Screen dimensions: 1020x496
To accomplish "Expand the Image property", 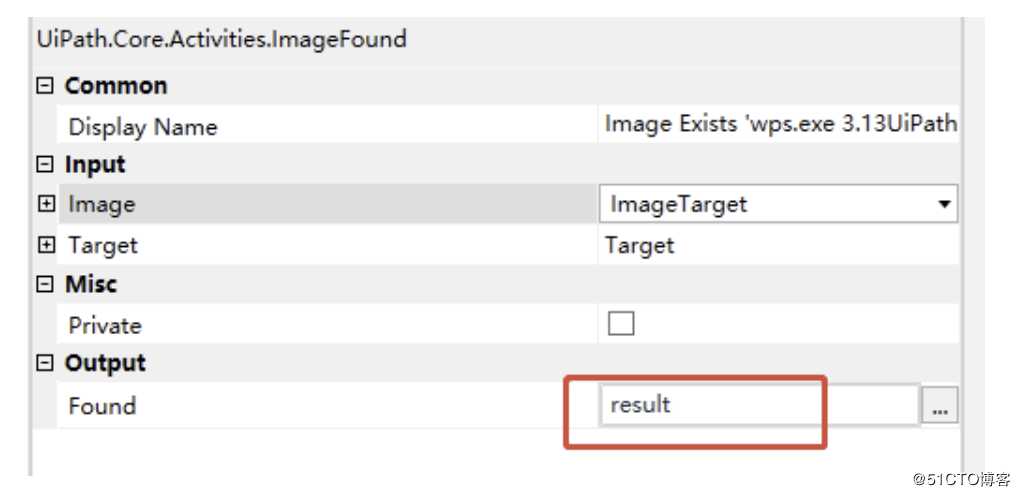I will click(x=45, y=205).
